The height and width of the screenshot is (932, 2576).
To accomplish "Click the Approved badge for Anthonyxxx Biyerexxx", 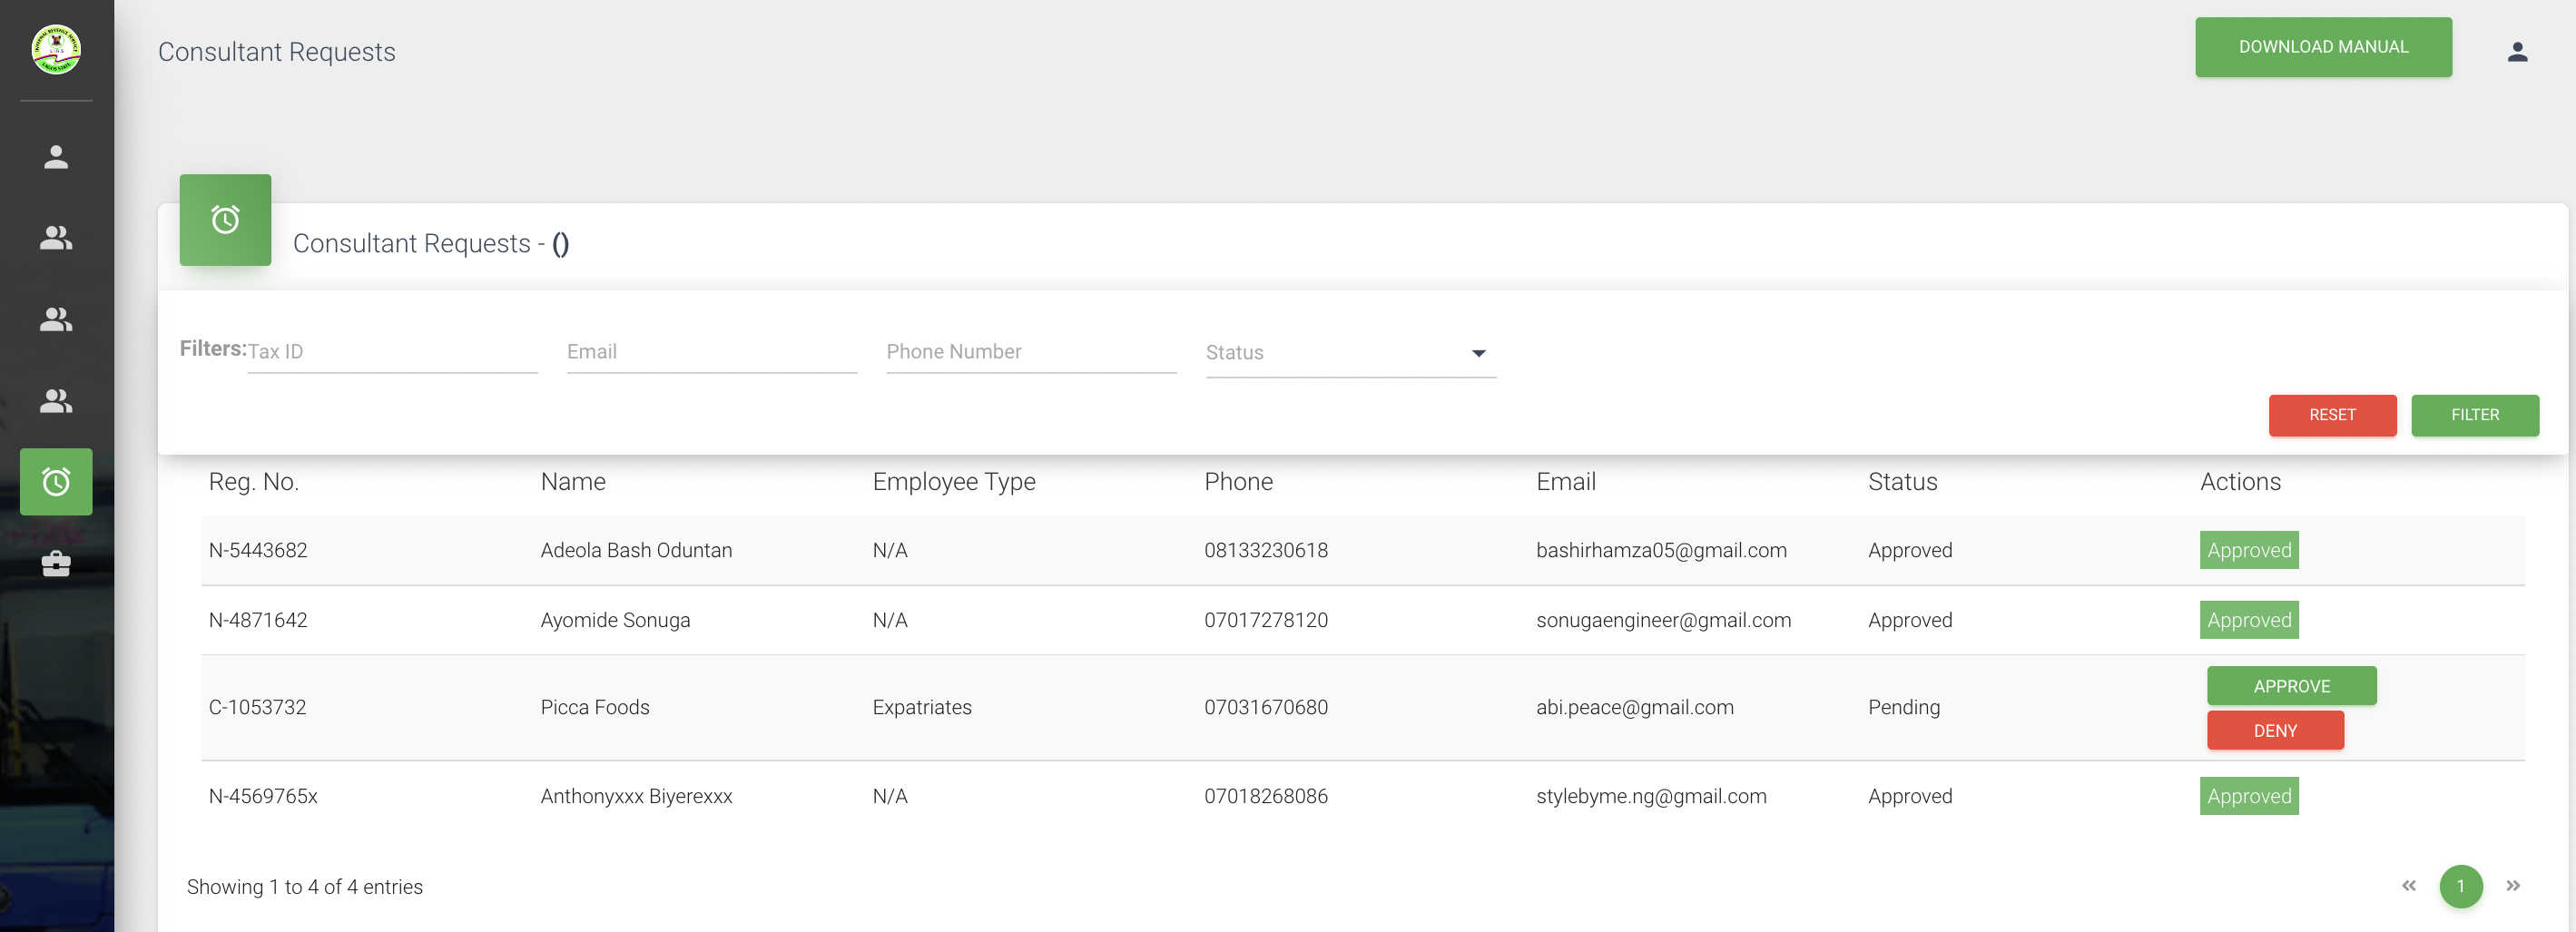I will [2249, 796].
